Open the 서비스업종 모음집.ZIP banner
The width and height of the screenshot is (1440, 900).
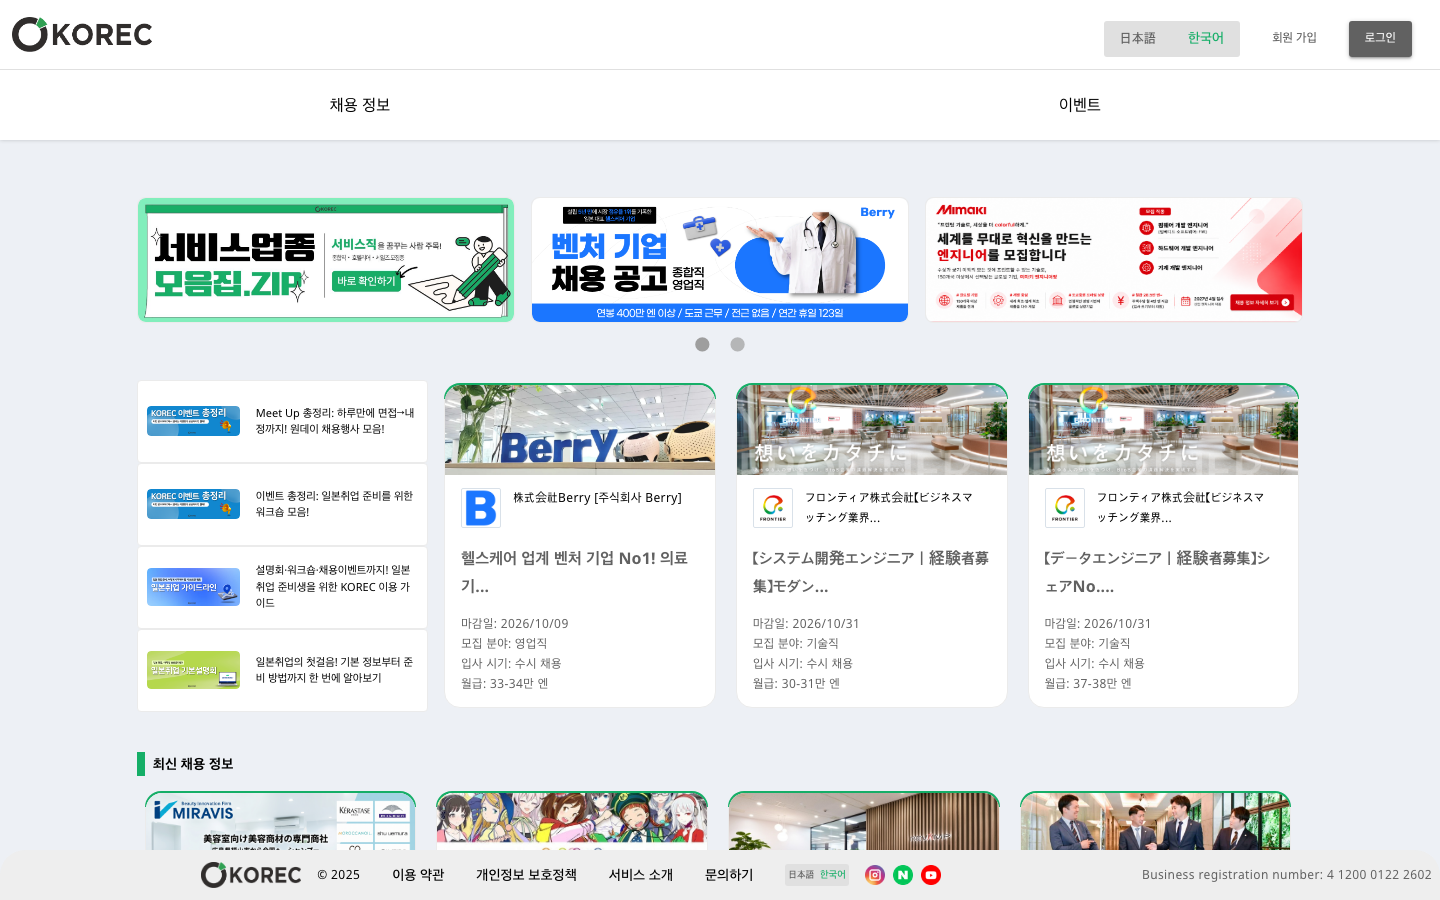click(326, 260)
